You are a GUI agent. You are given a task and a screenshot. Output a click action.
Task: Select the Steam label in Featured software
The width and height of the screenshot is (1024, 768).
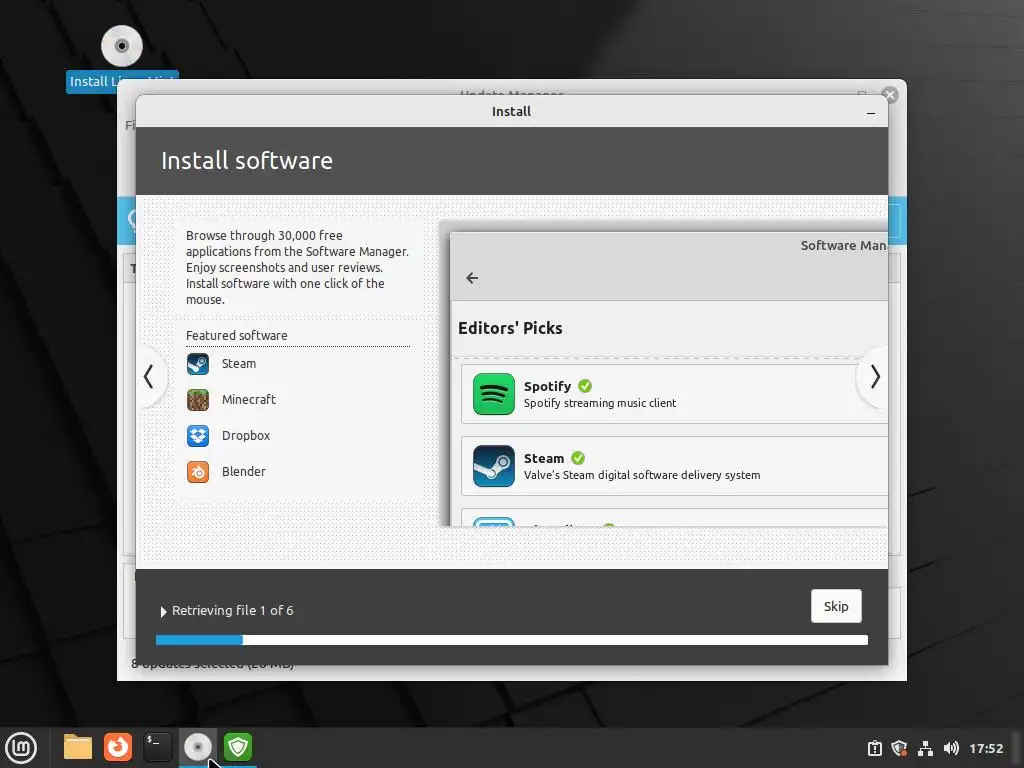239,364
